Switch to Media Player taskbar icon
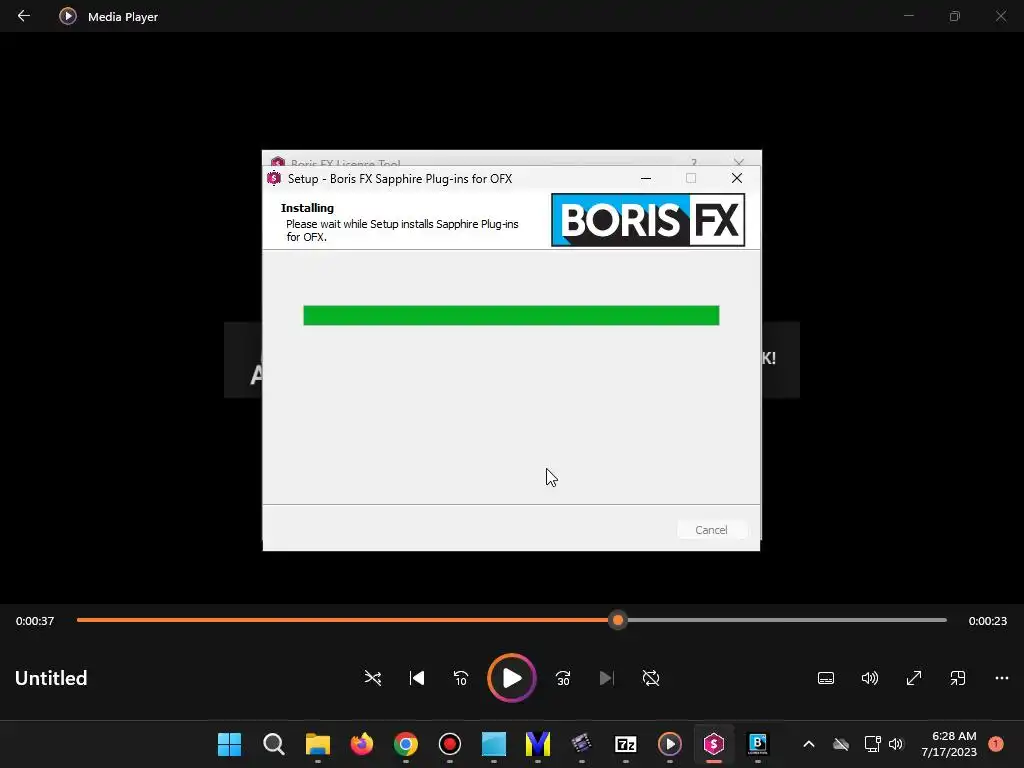The height and width of the screenshot is (768, 1024). (669, 744)
